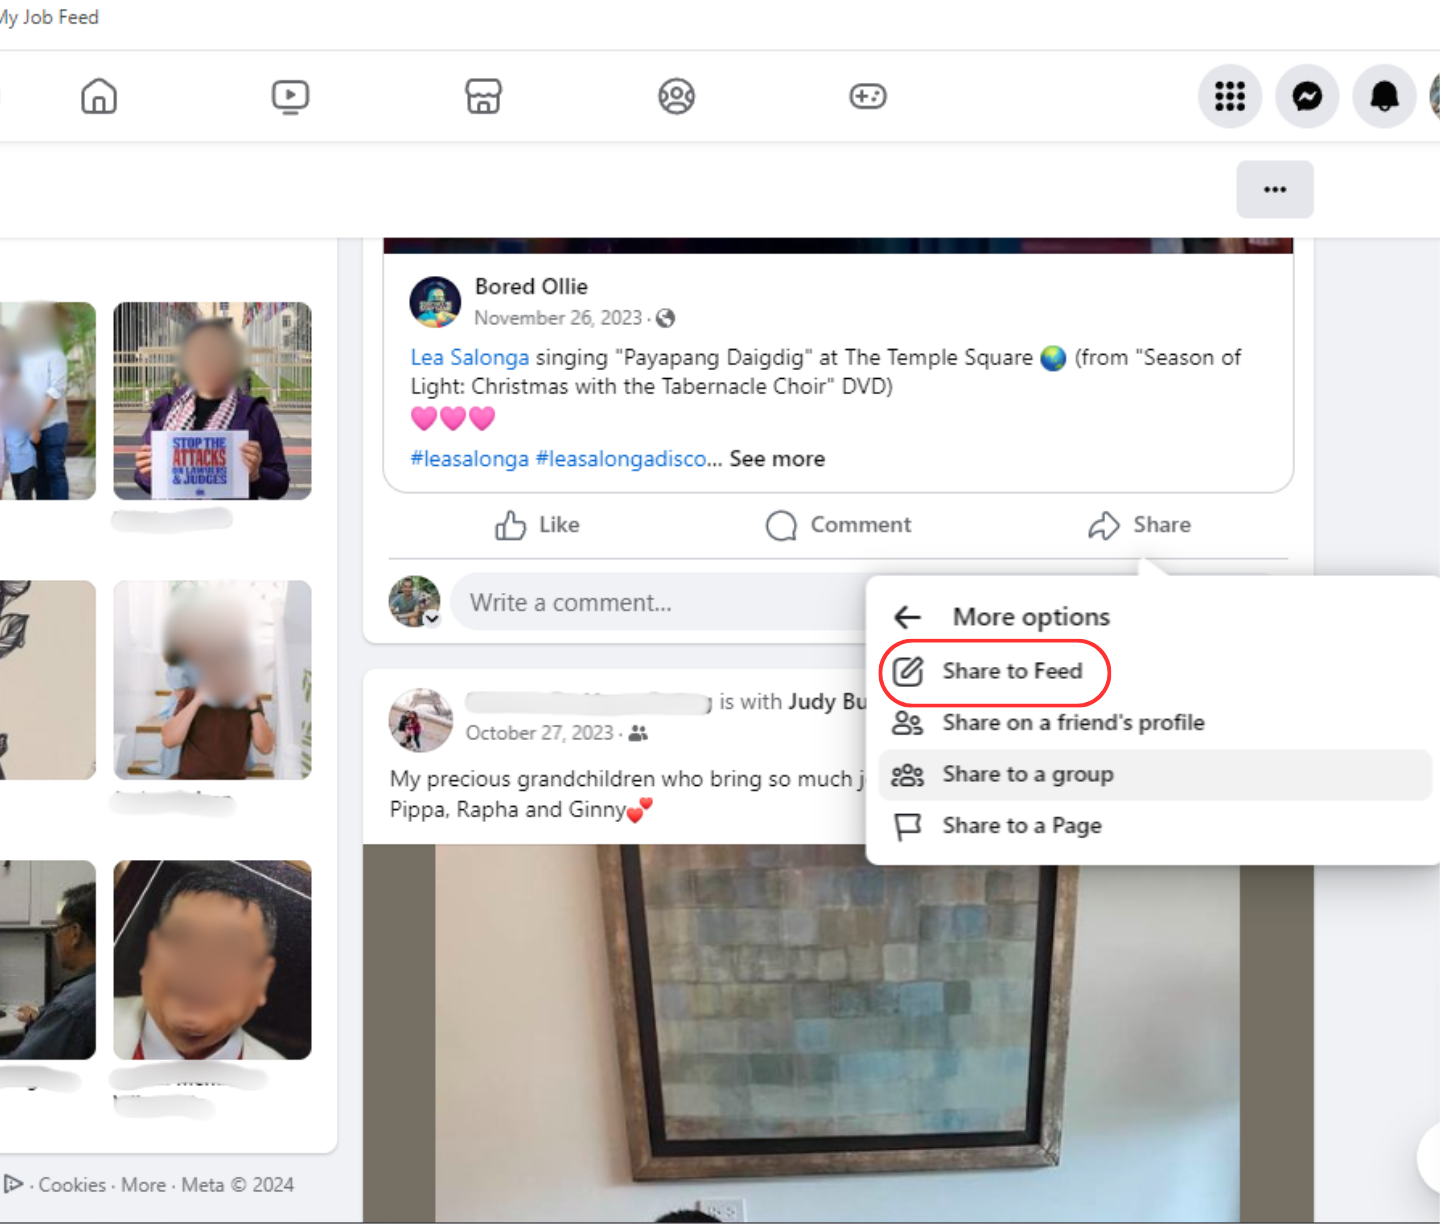
Task: Open the friend photo of couple outdoors
Action: (48, 400)
